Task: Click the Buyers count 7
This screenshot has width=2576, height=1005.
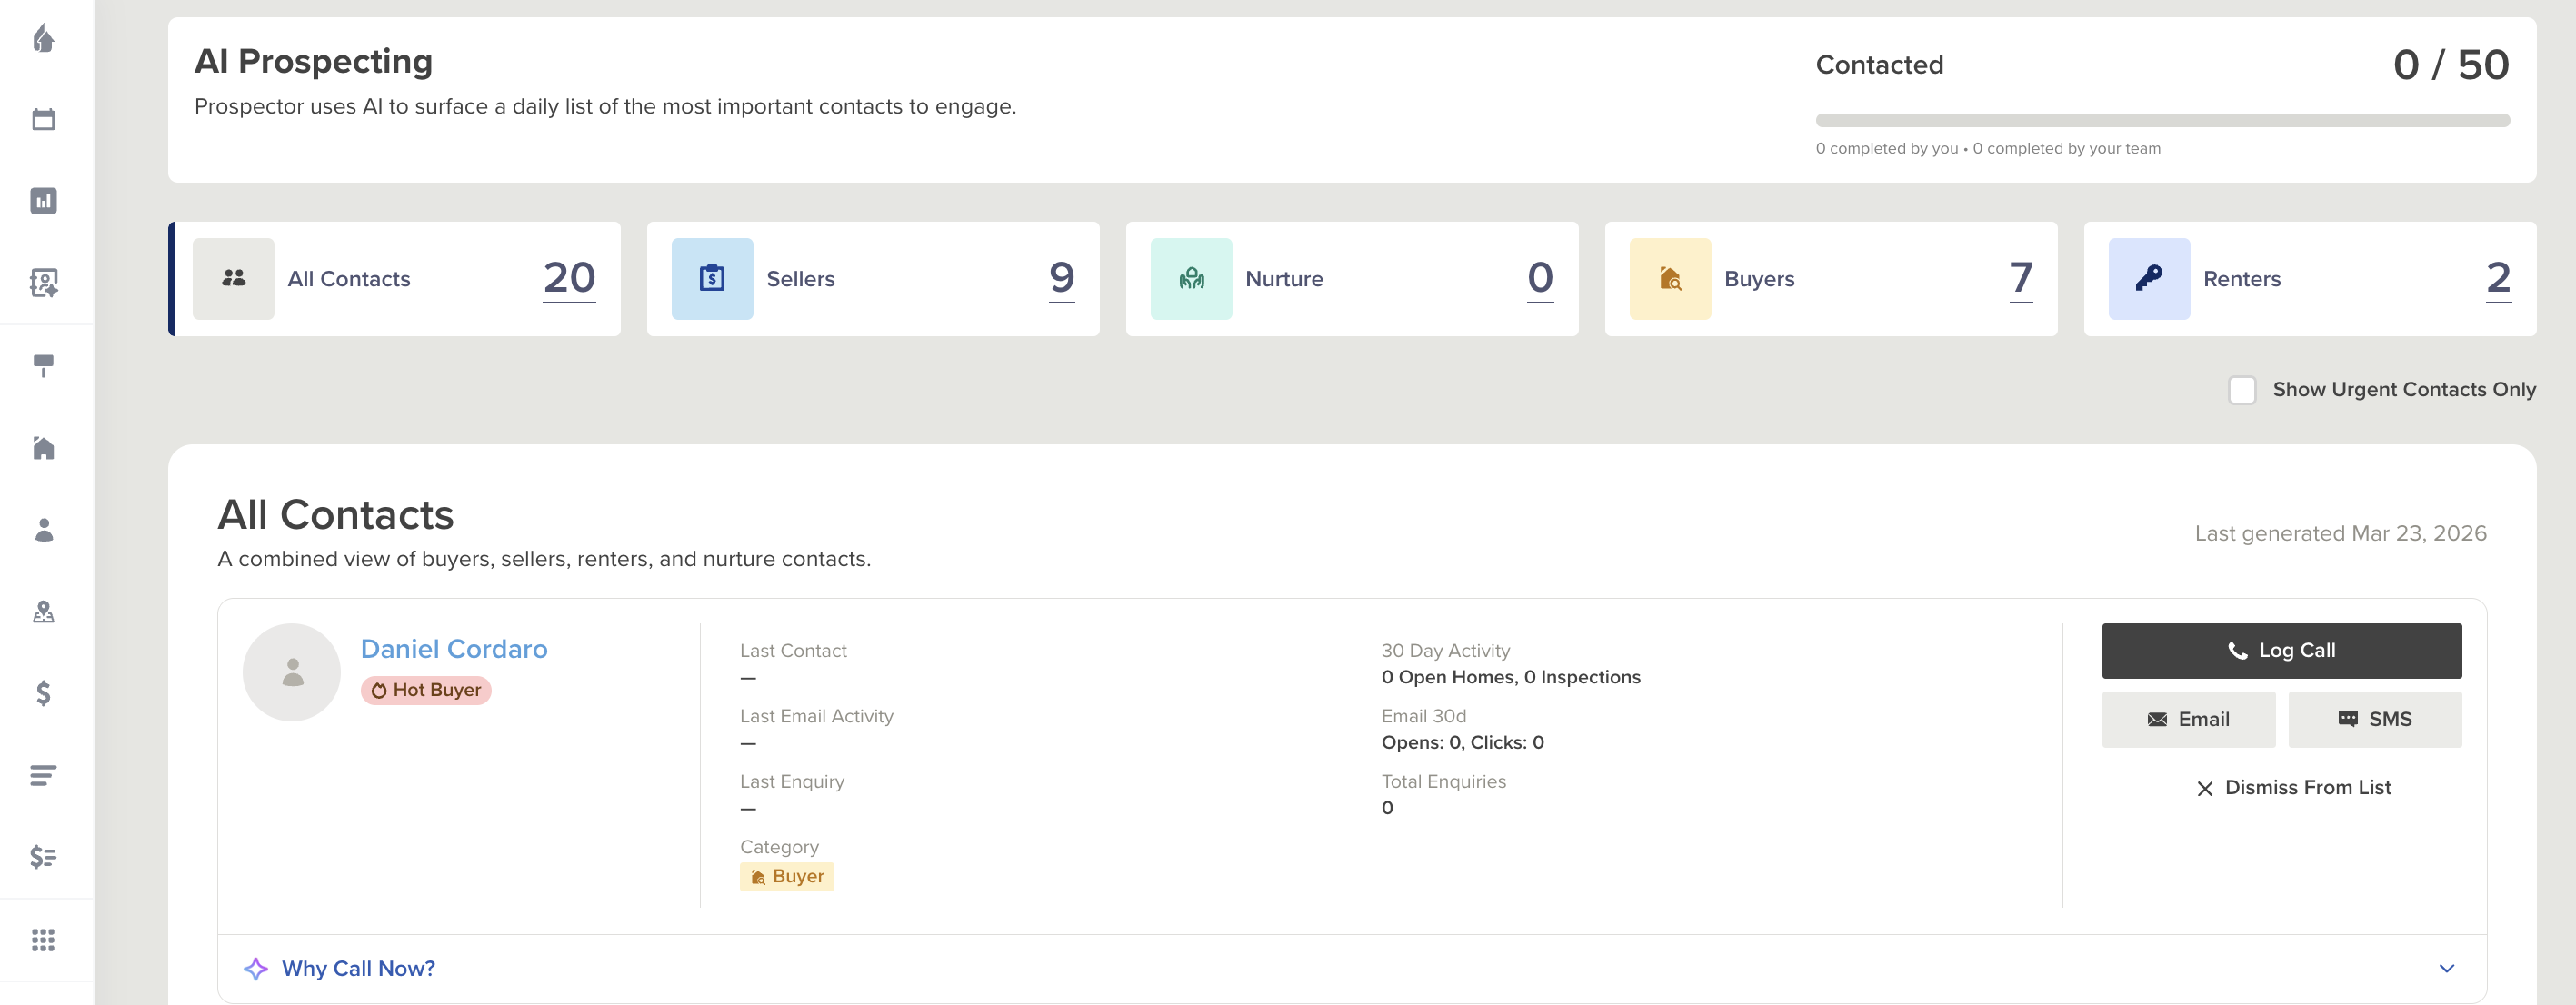Action: pyautogui.click(x=2020, y=278)
